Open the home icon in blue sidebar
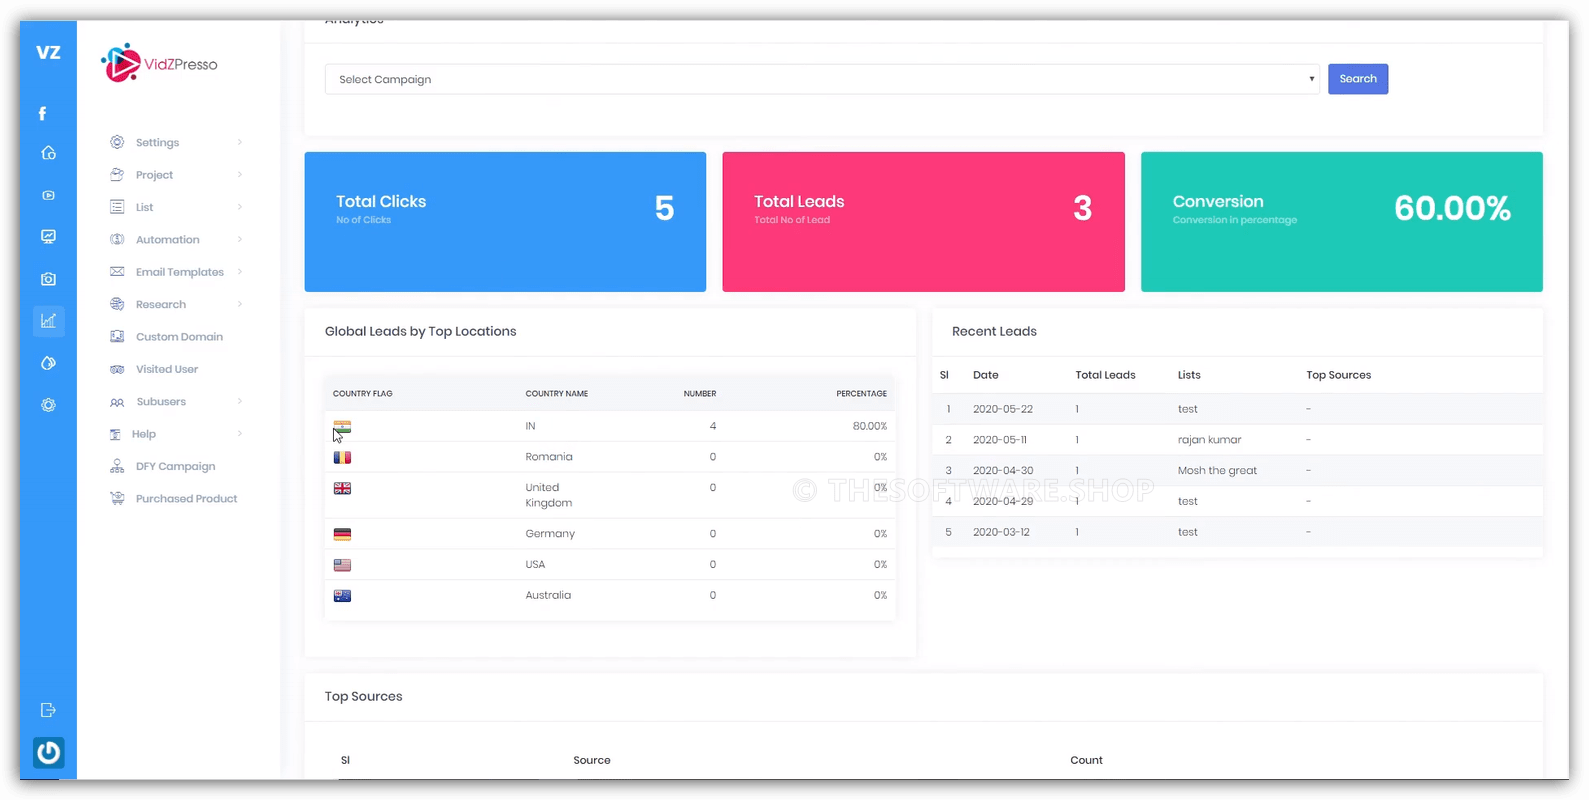The image size is (1589, 800). coord(48,153)
